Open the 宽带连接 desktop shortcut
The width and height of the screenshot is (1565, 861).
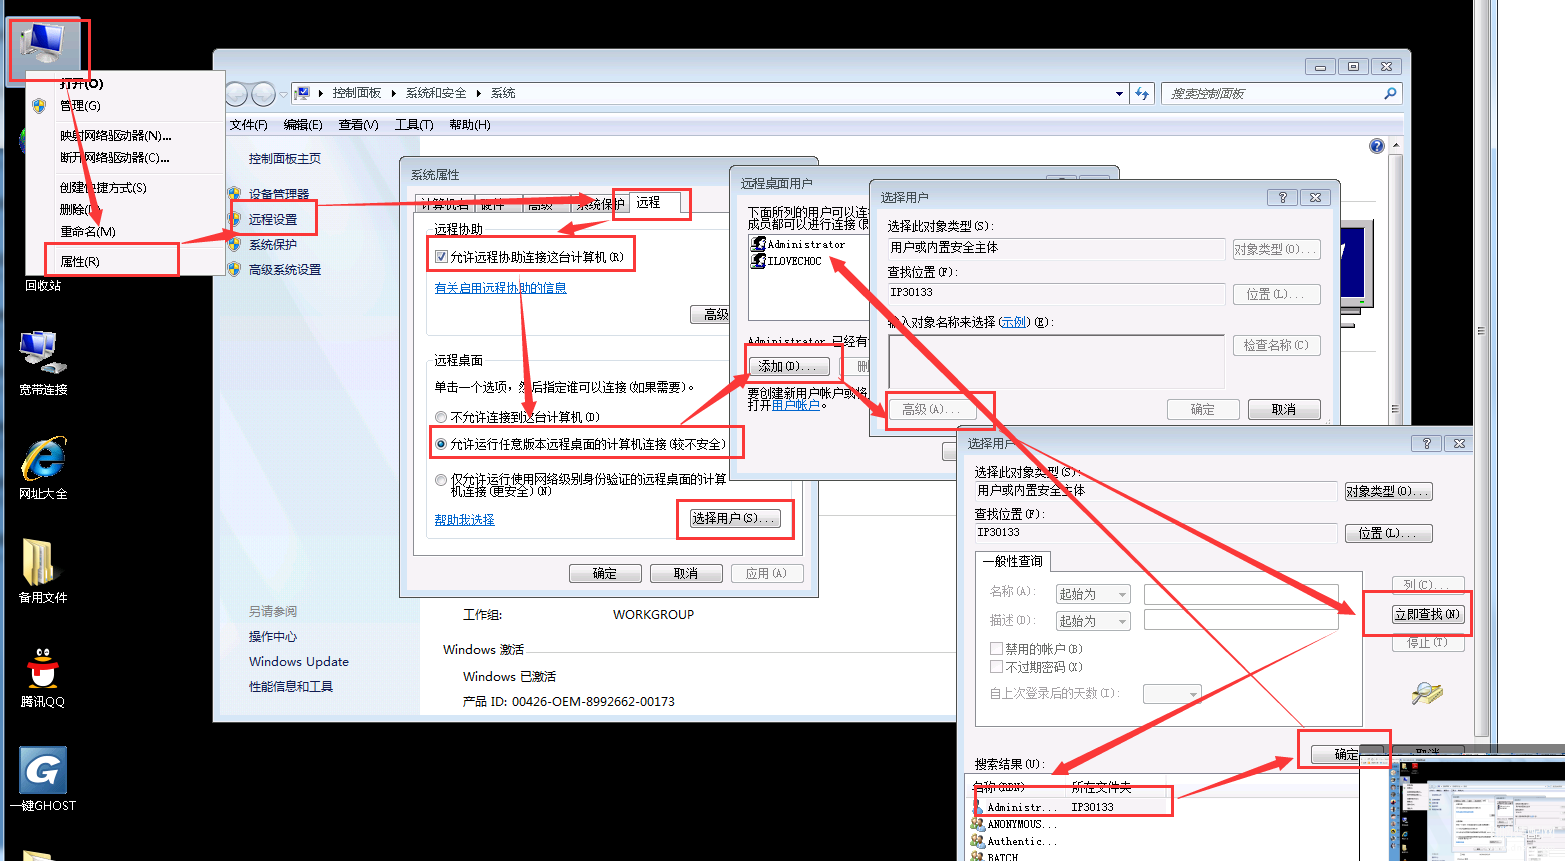[43, 362]
